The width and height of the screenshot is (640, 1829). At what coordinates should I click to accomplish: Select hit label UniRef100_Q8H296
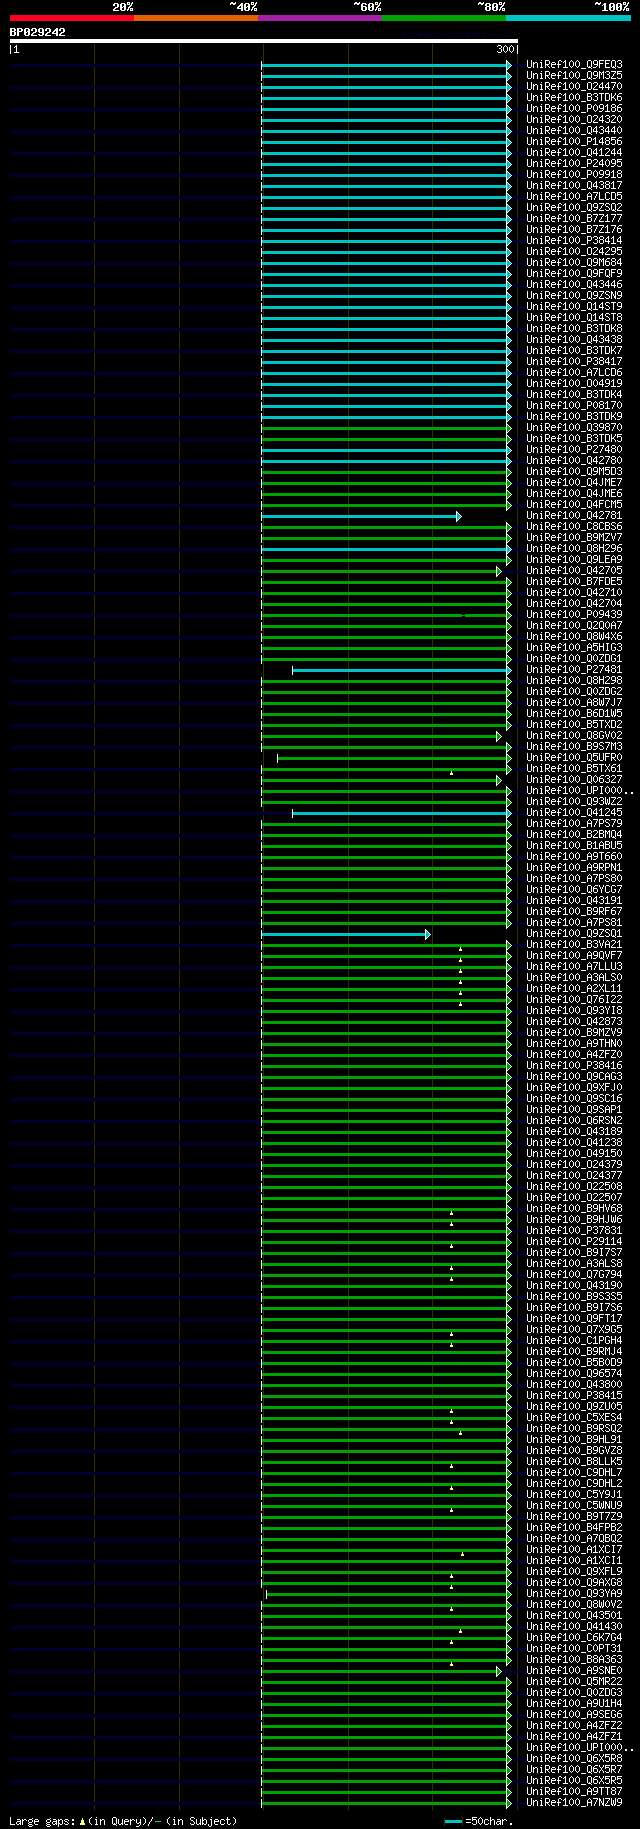click(x=574, y=549)
